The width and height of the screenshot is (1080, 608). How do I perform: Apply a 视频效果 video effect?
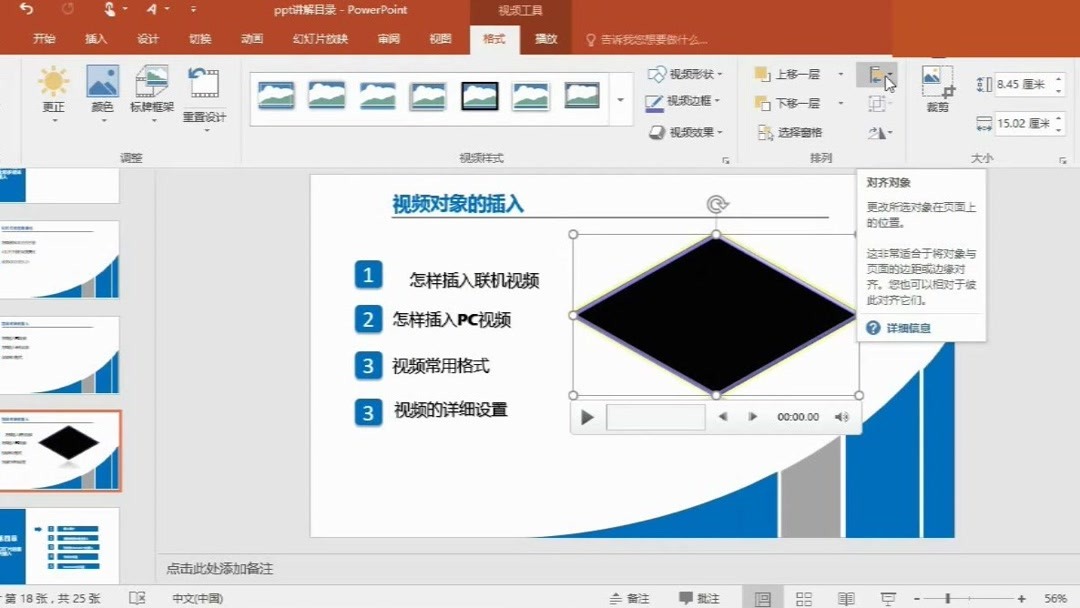click(x=688, y=133)
